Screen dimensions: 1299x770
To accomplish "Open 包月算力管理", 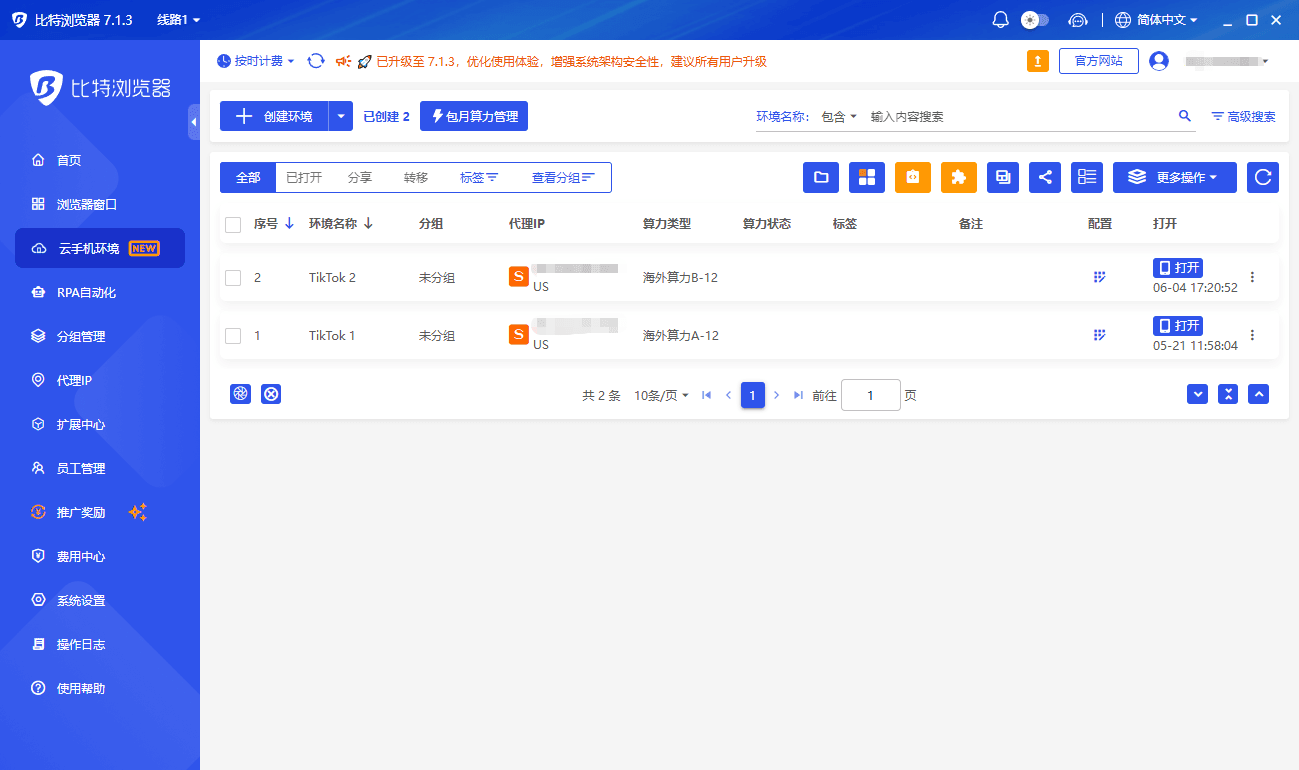I will tap(474, 116).
